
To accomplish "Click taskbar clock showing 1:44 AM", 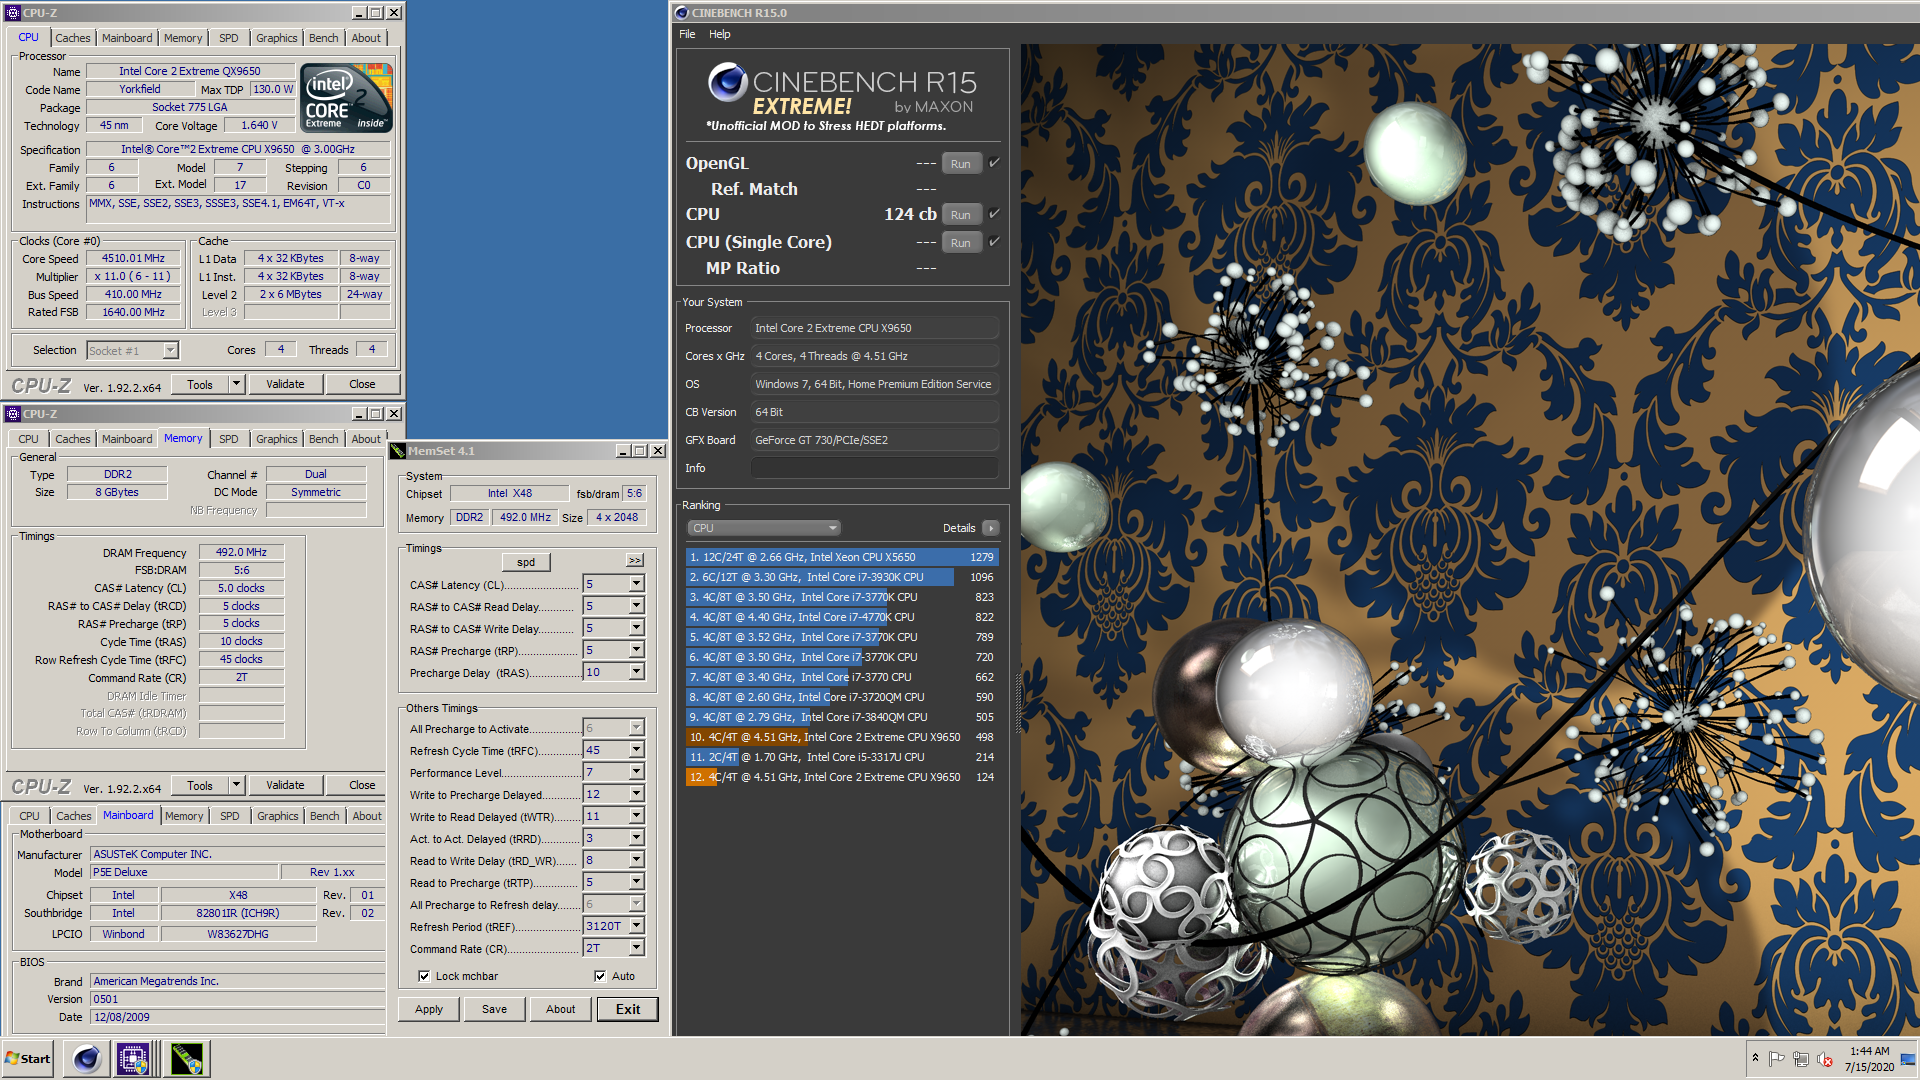I will point(1869,1058).
